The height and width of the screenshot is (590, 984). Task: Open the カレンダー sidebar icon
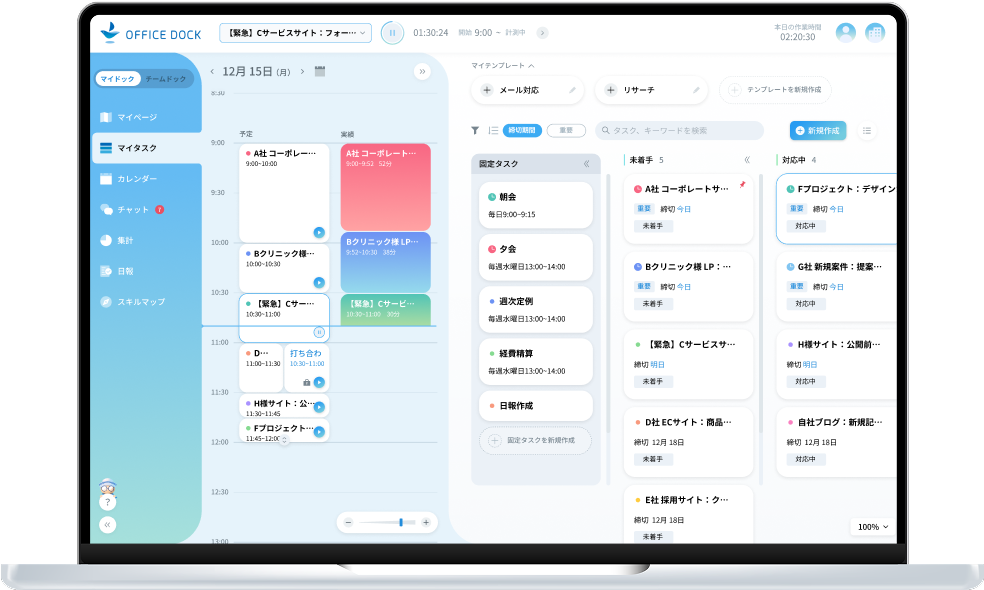pos(139,178)
